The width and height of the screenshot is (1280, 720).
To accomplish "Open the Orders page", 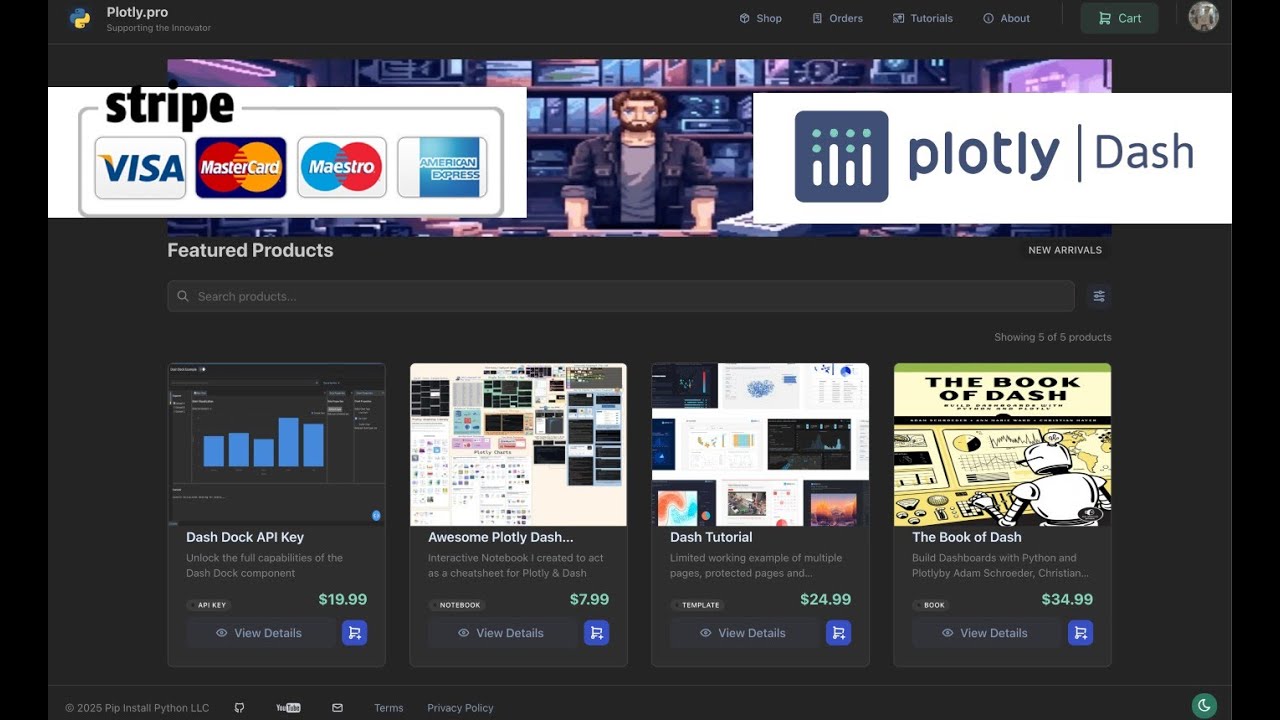I will (837, 18).
